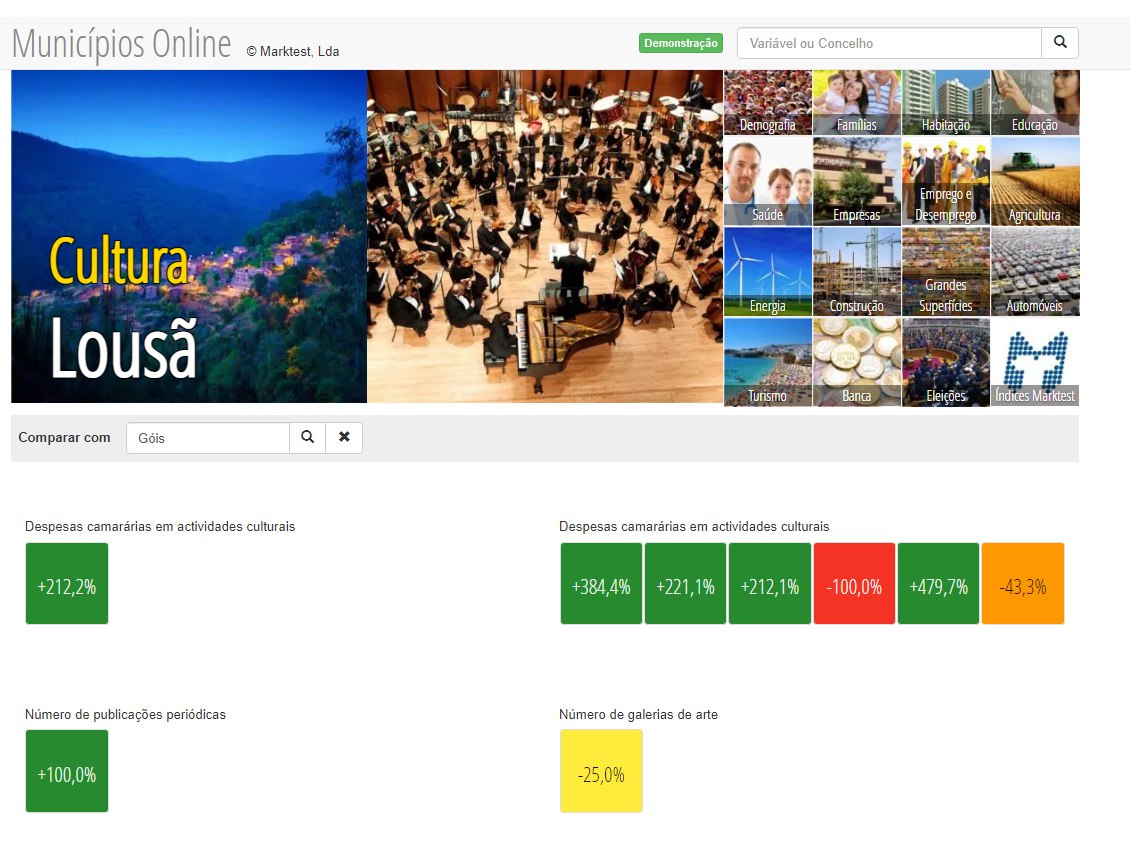Open the Automóveis category tile

click(1034, 272)
